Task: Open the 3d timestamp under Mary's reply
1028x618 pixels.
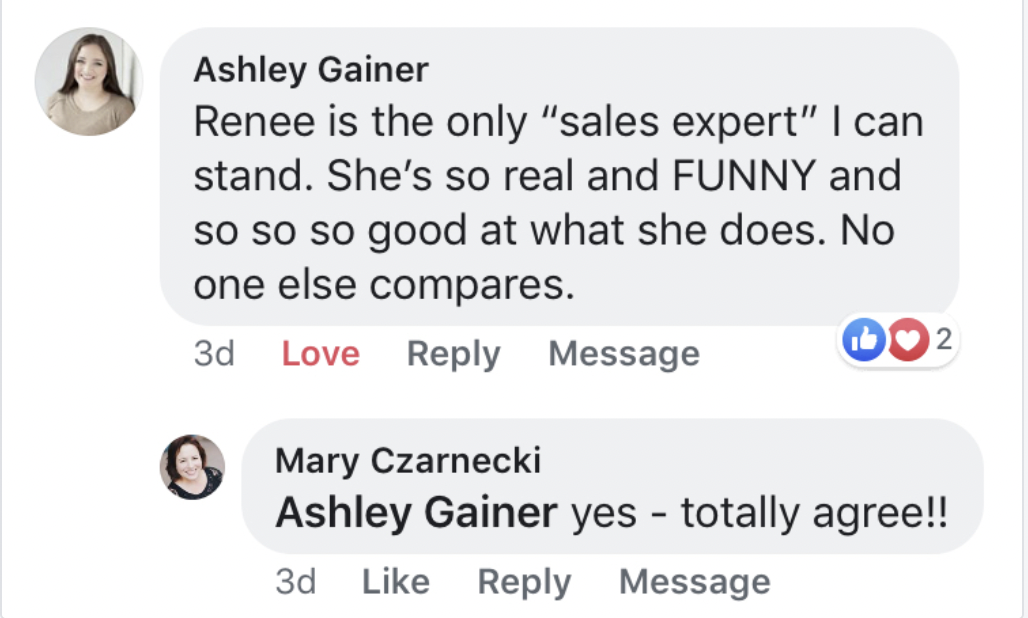Action: coord(295,582)
